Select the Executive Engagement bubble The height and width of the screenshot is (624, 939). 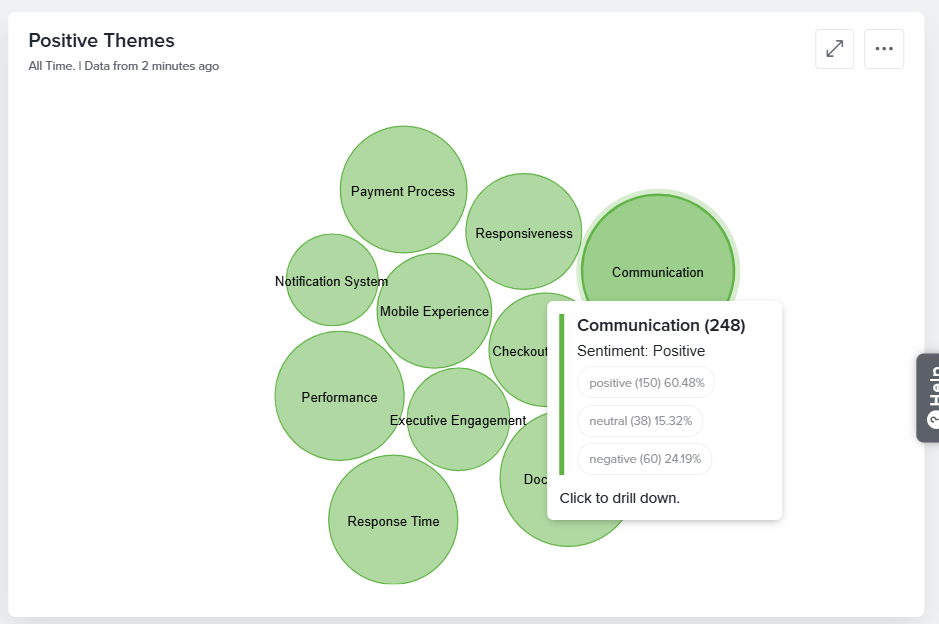coord(458,419)
